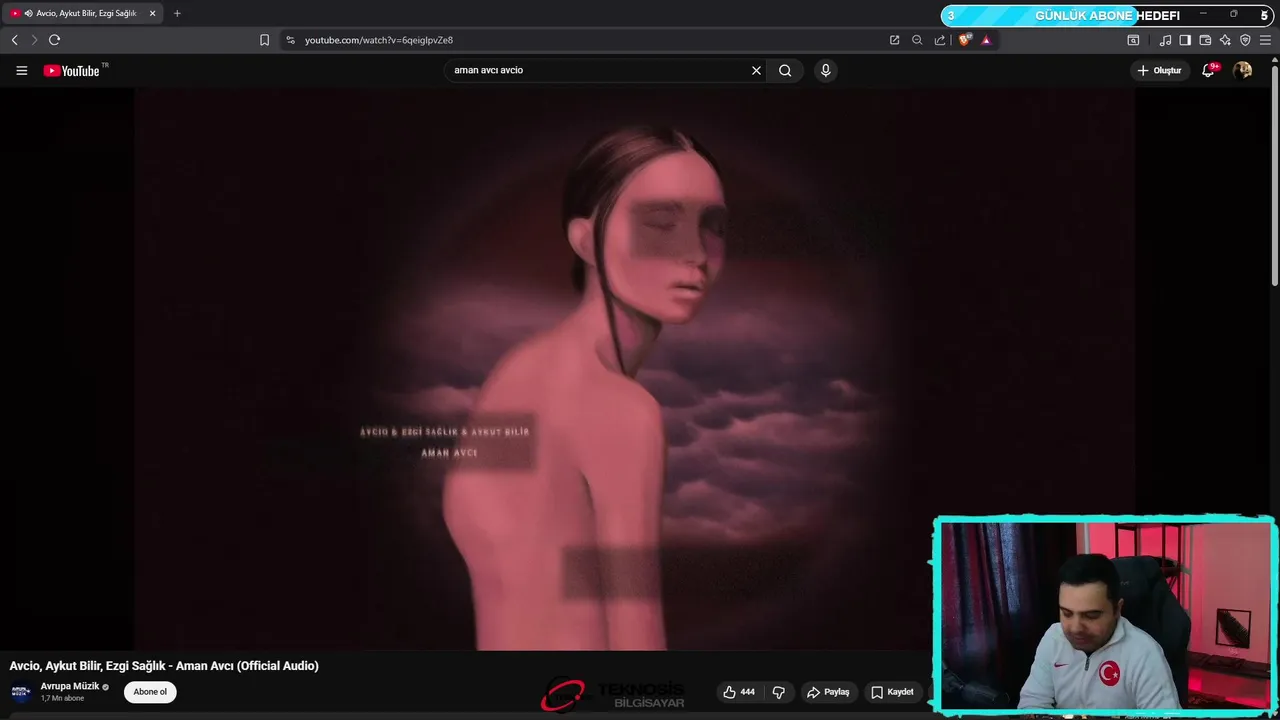1280x720 pixels.
Task: Open account avatar menu
Action: pos(1242,70)
